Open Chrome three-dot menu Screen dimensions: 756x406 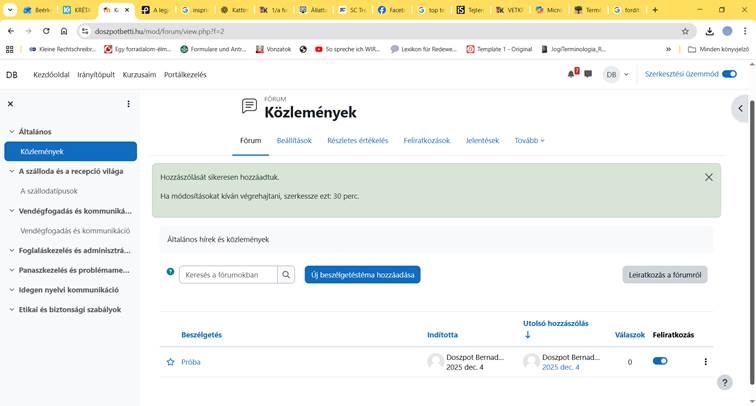[745, 31]
